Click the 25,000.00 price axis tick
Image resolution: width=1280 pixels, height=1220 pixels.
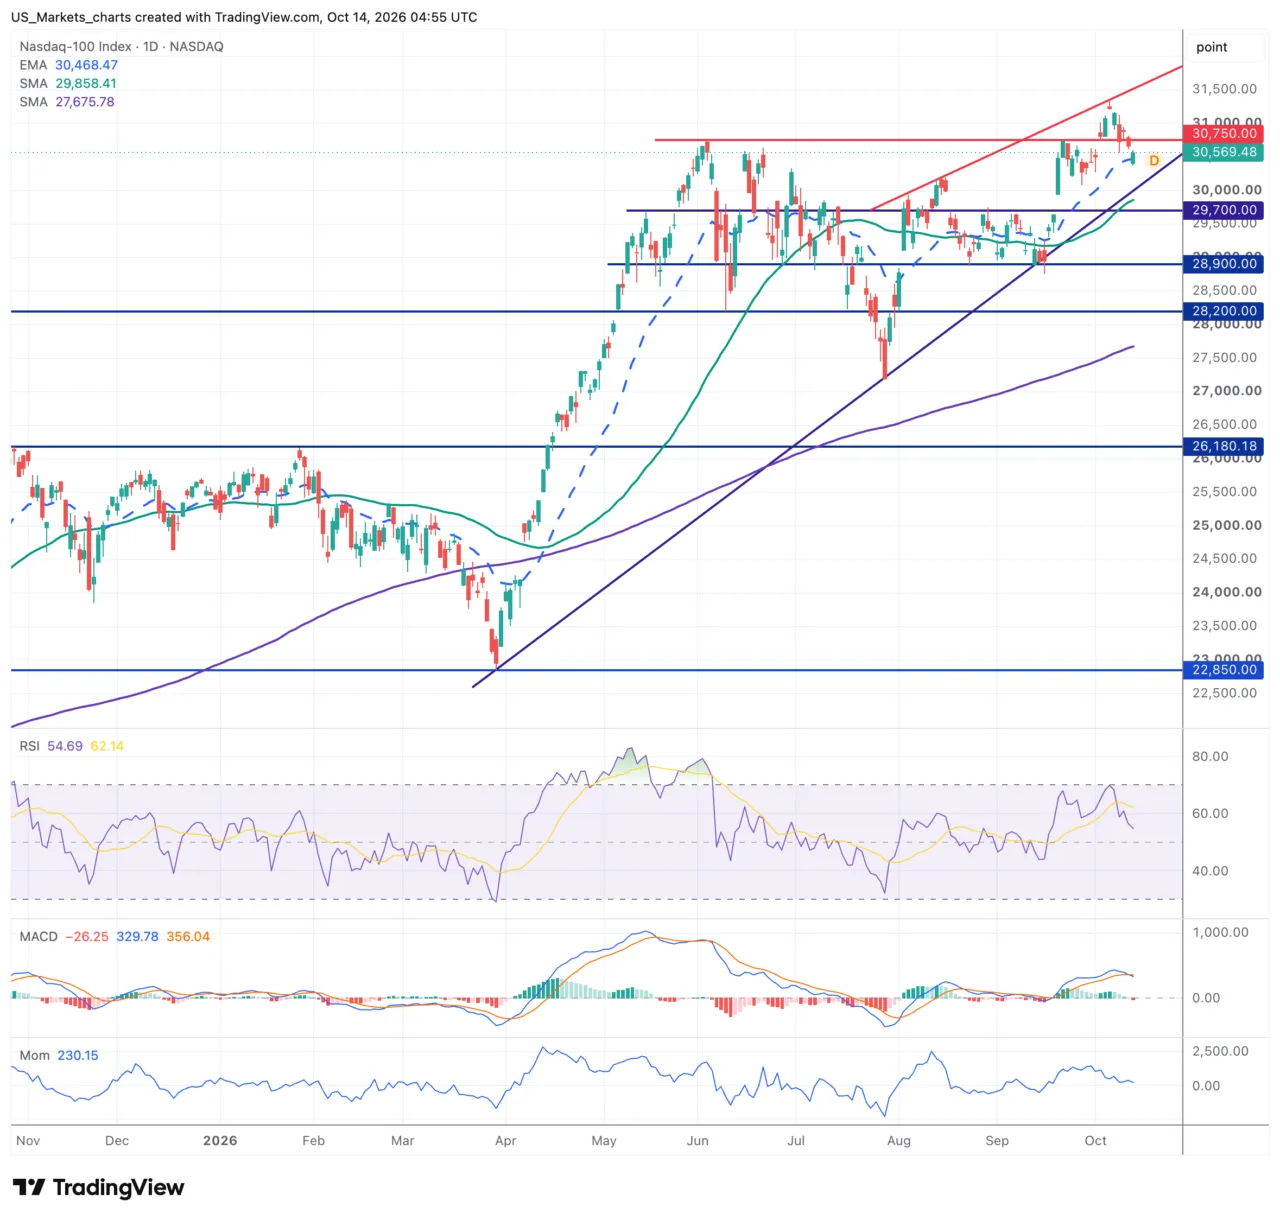coord(1226,525)
